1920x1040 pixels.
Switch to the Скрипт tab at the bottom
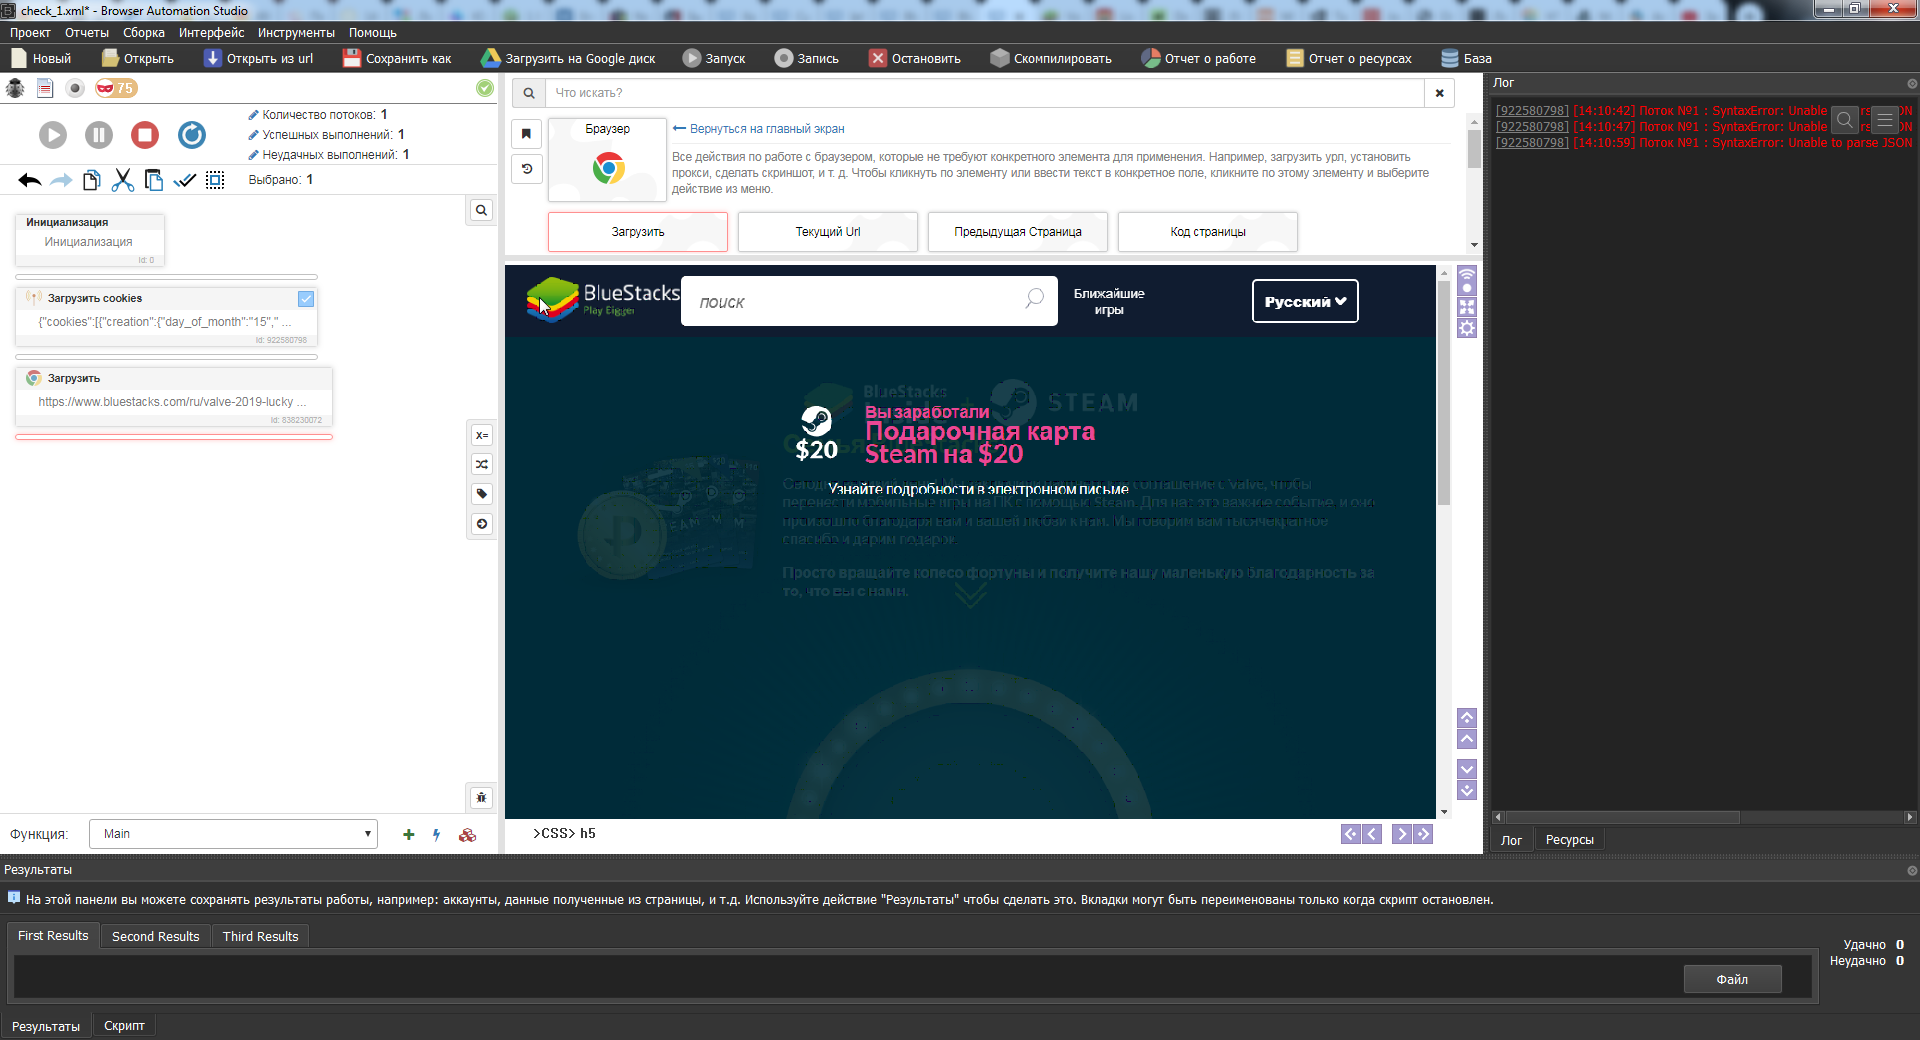click(124, 1026)
